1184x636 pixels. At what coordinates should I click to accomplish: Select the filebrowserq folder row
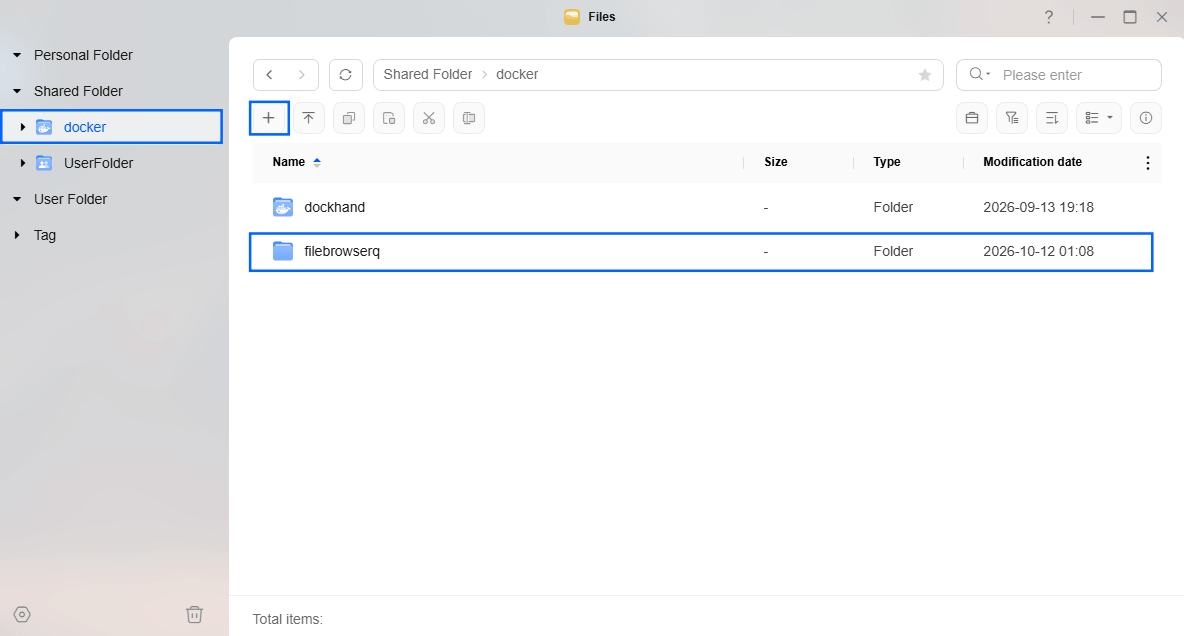tap(701, 252)
